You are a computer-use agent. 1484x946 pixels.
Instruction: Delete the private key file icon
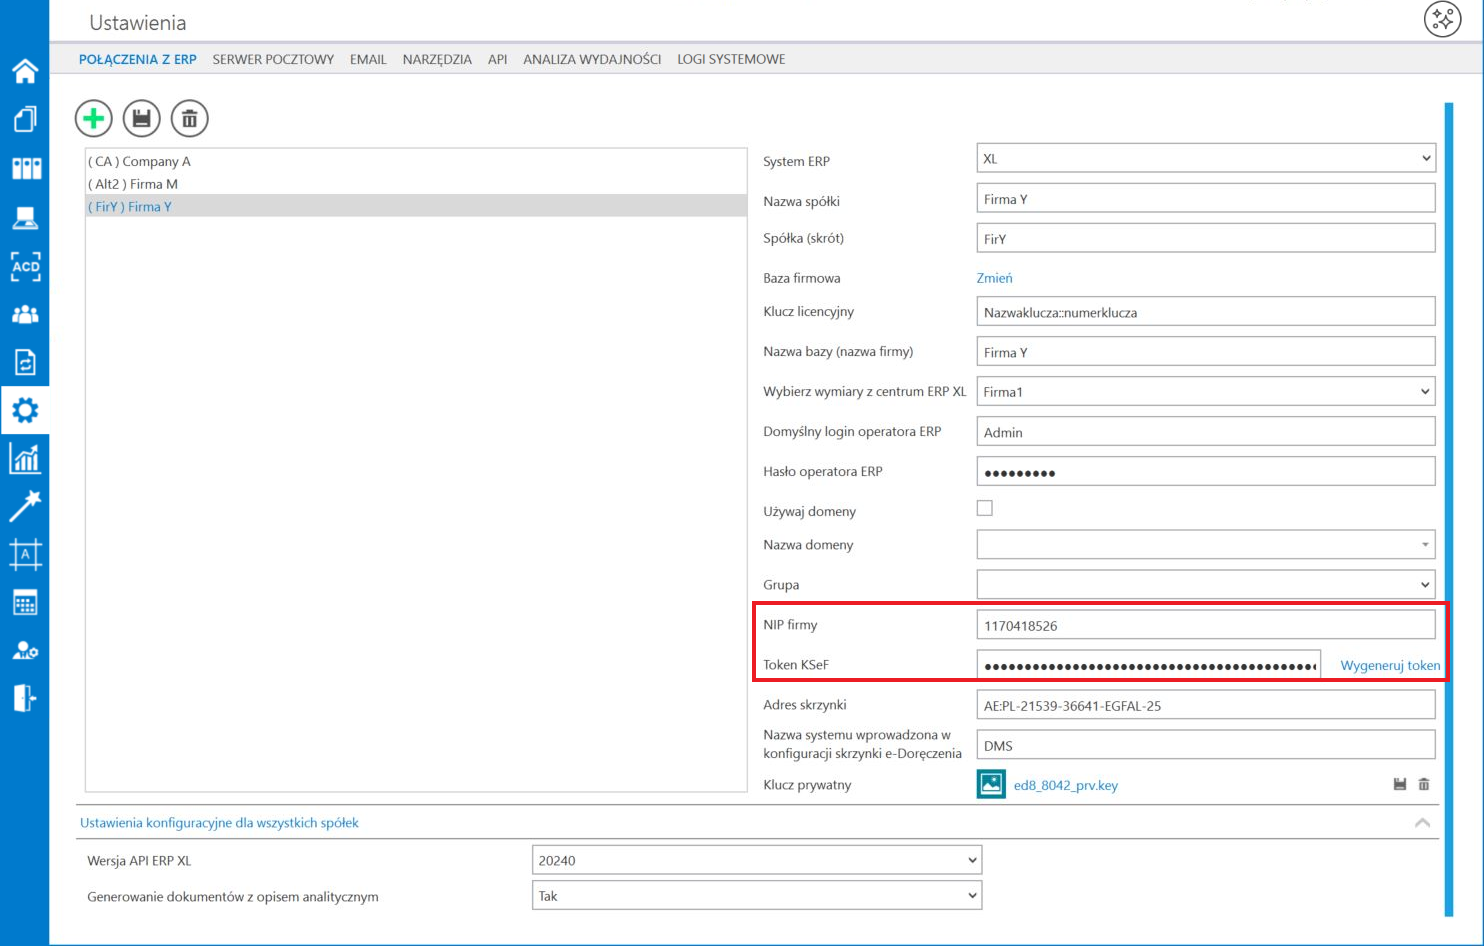point(1424,785)
